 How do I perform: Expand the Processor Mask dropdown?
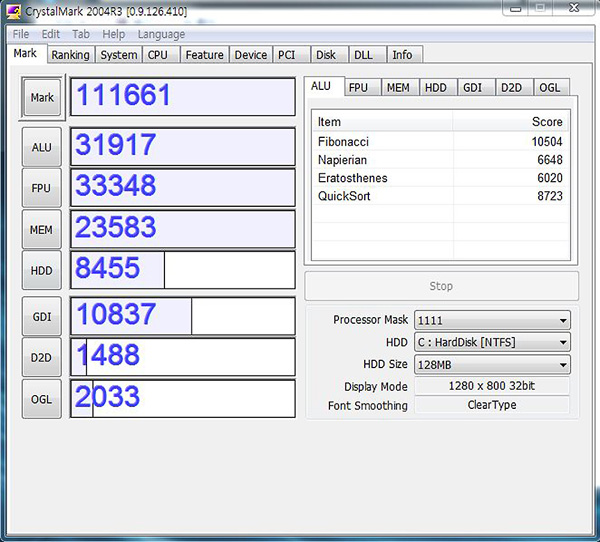coord(492,320)
